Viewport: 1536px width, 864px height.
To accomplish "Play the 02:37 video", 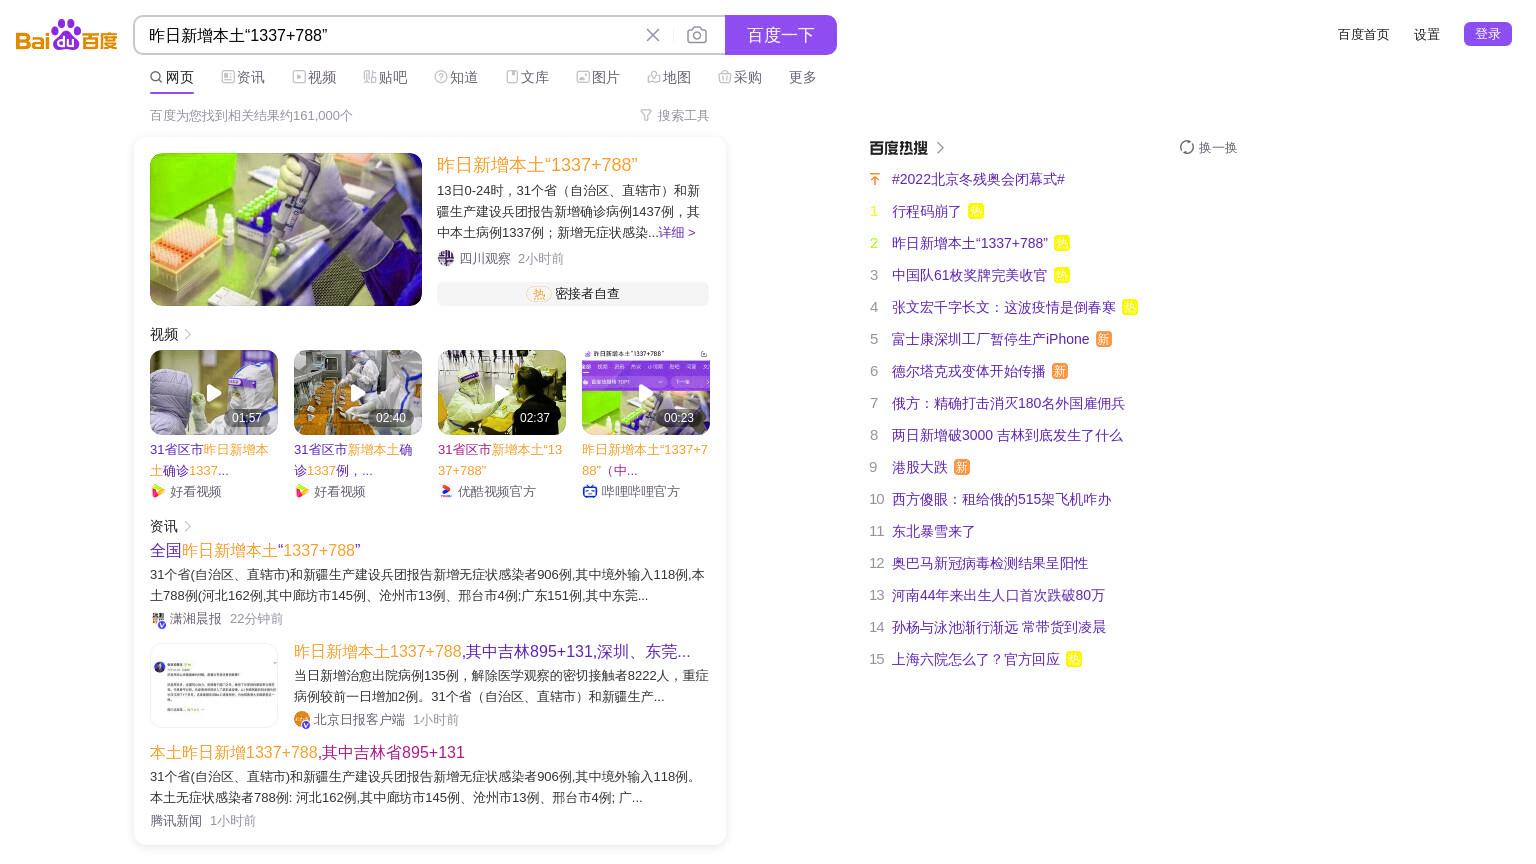I will (x=502, y=392).
